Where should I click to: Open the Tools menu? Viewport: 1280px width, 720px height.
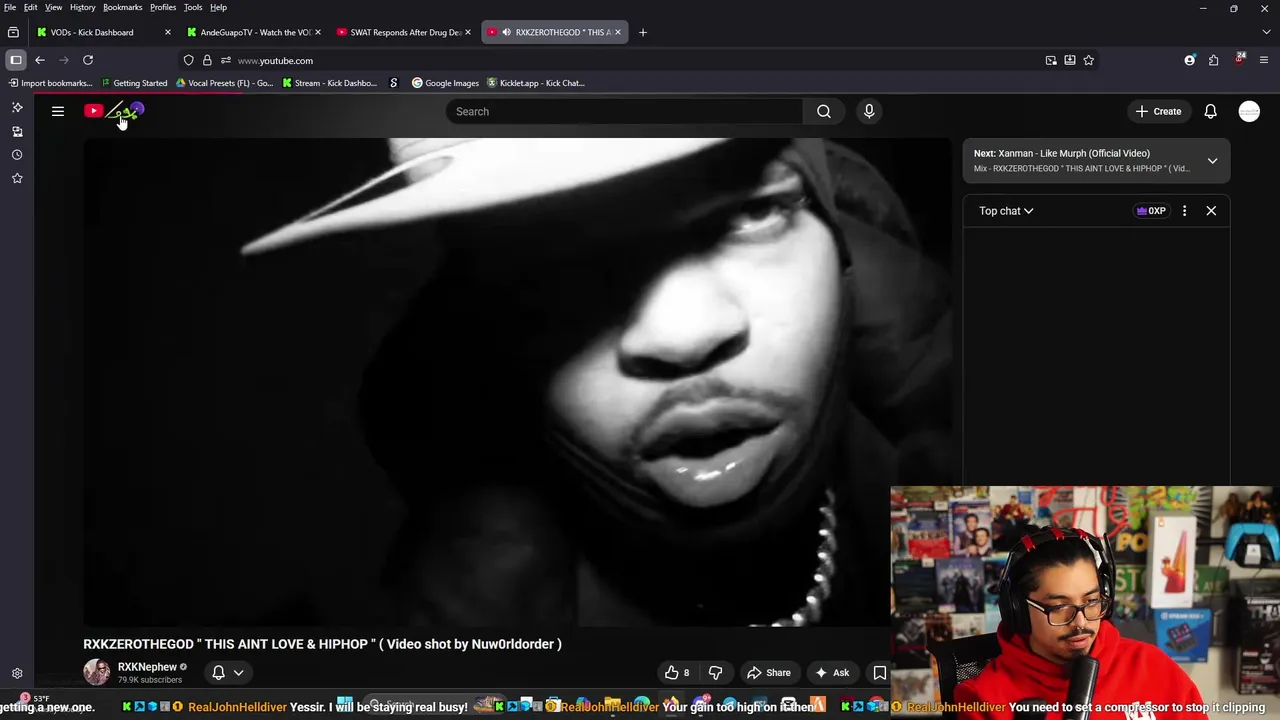[193, 7]
